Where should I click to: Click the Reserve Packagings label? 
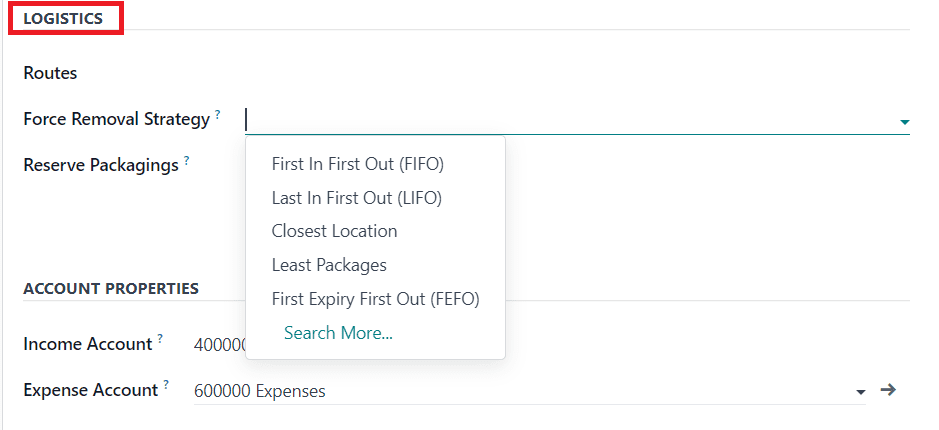[x=101, y=165]
